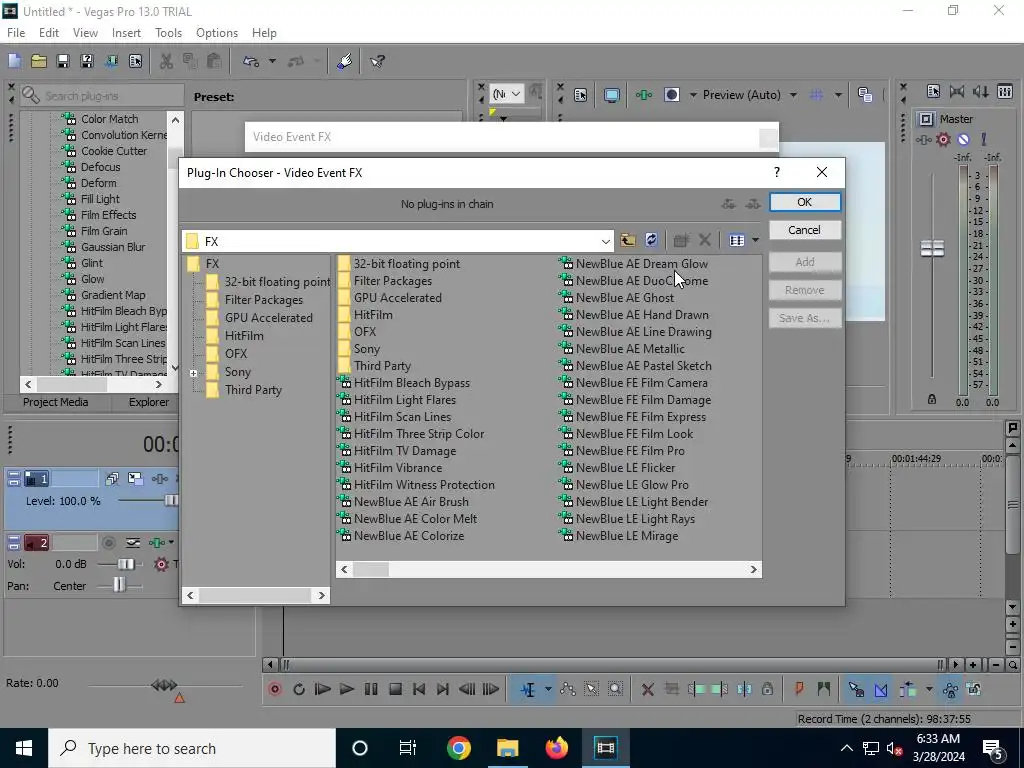Click the track 1 Level slider handle
This screenshot has height=768, width=1024.
(171, 501)
